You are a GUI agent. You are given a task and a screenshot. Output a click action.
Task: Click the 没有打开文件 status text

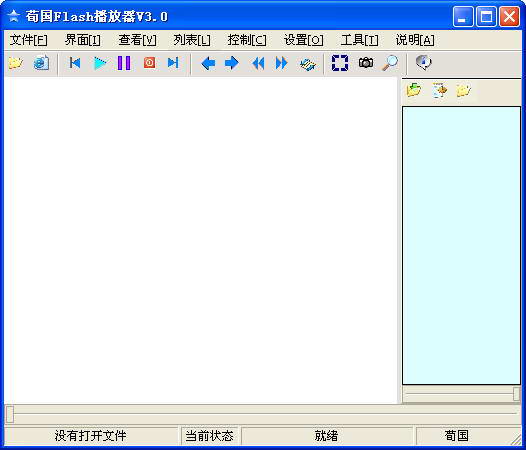(91, 436)
